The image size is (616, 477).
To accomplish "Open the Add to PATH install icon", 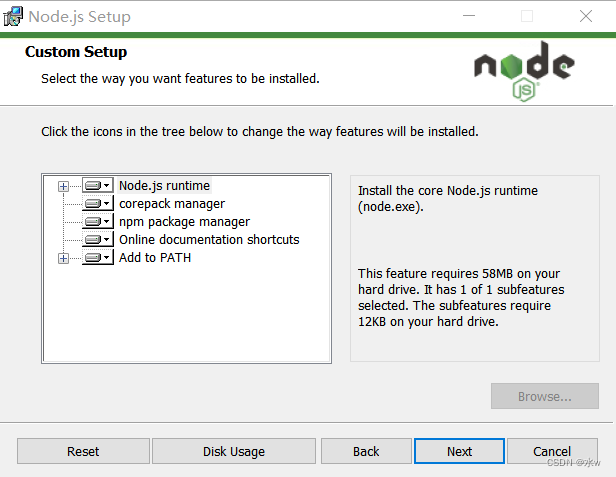I will pos(97,258).
